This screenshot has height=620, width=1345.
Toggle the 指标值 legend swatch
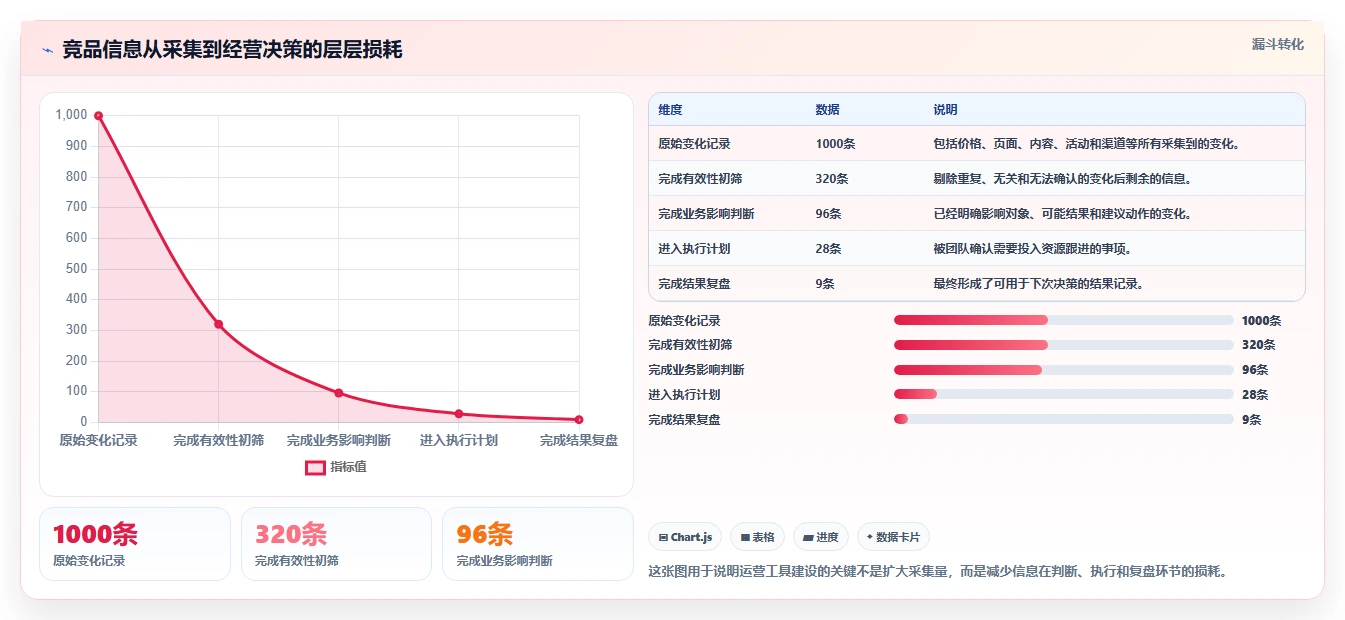coord(315,467)
